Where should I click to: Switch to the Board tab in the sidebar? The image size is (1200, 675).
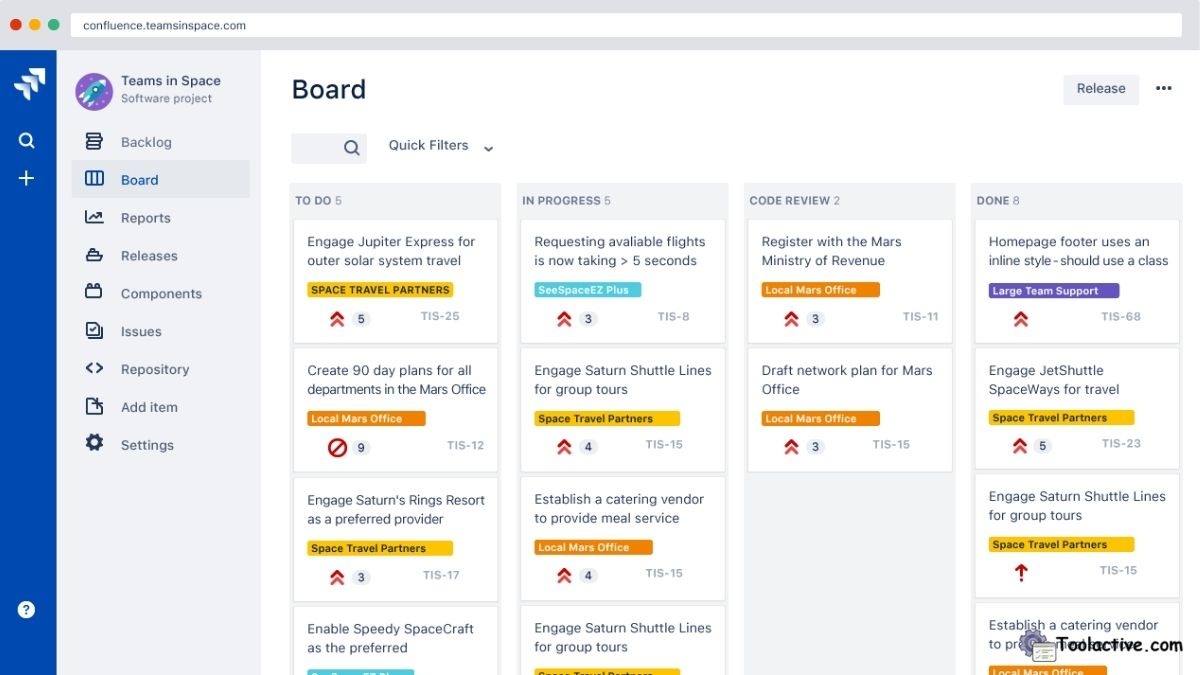click(138, 179)
